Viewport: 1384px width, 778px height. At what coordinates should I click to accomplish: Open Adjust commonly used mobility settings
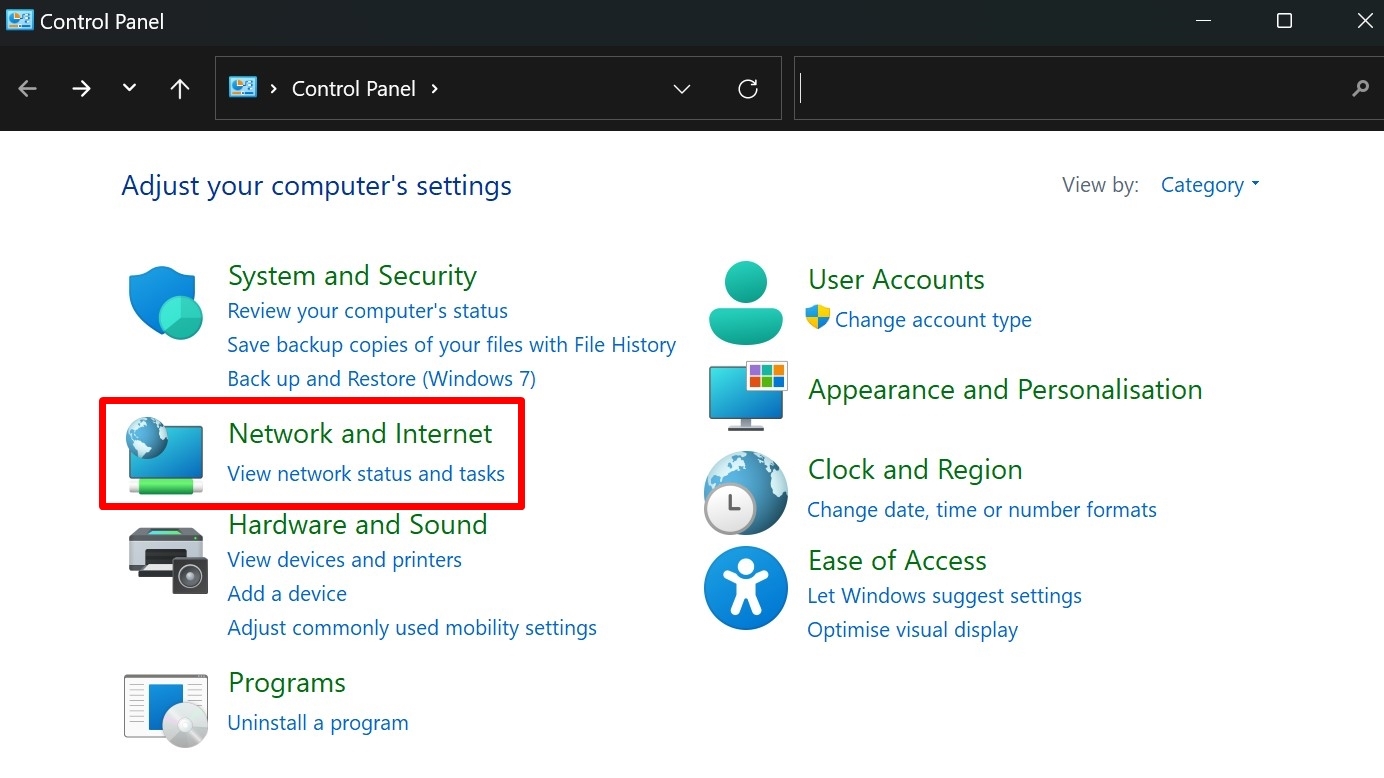pyautogui.click(x=412, y=628)
